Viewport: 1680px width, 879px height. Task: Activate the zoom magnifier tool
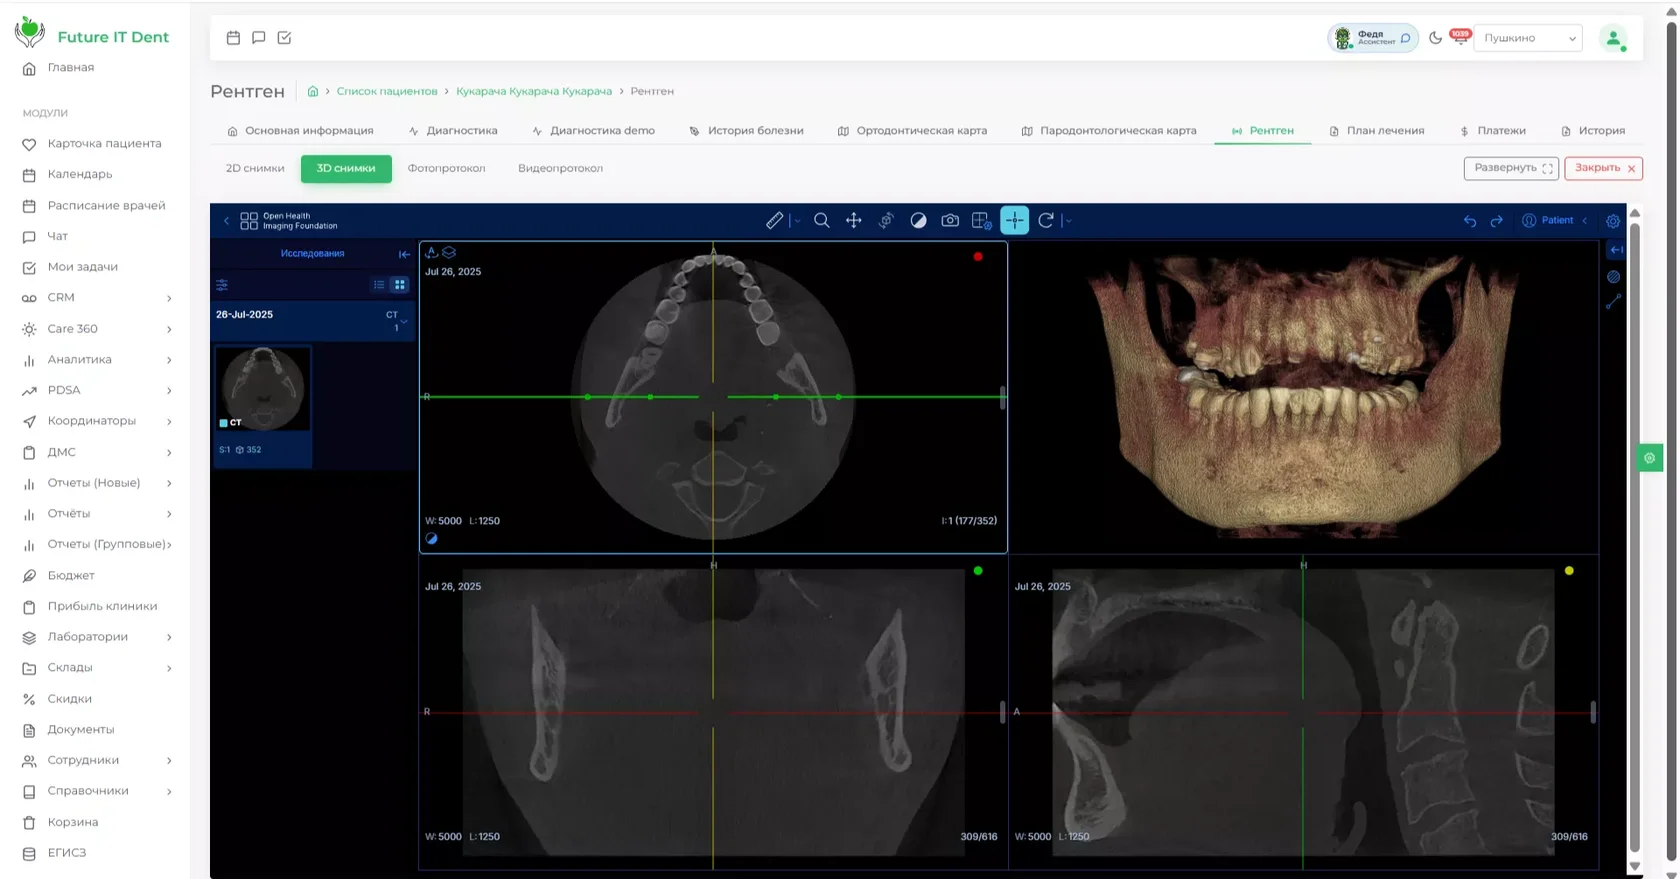click(822, 221)
